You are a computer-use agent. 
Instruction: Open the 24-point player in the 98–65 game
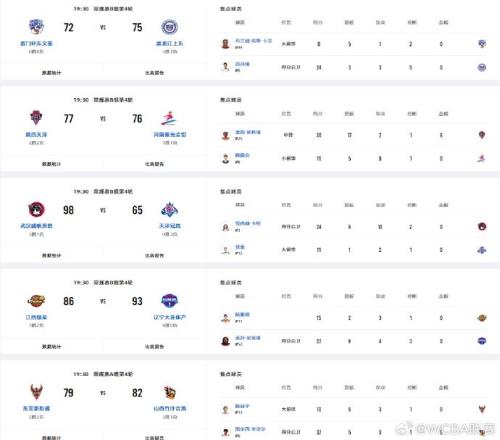[248, 223]
